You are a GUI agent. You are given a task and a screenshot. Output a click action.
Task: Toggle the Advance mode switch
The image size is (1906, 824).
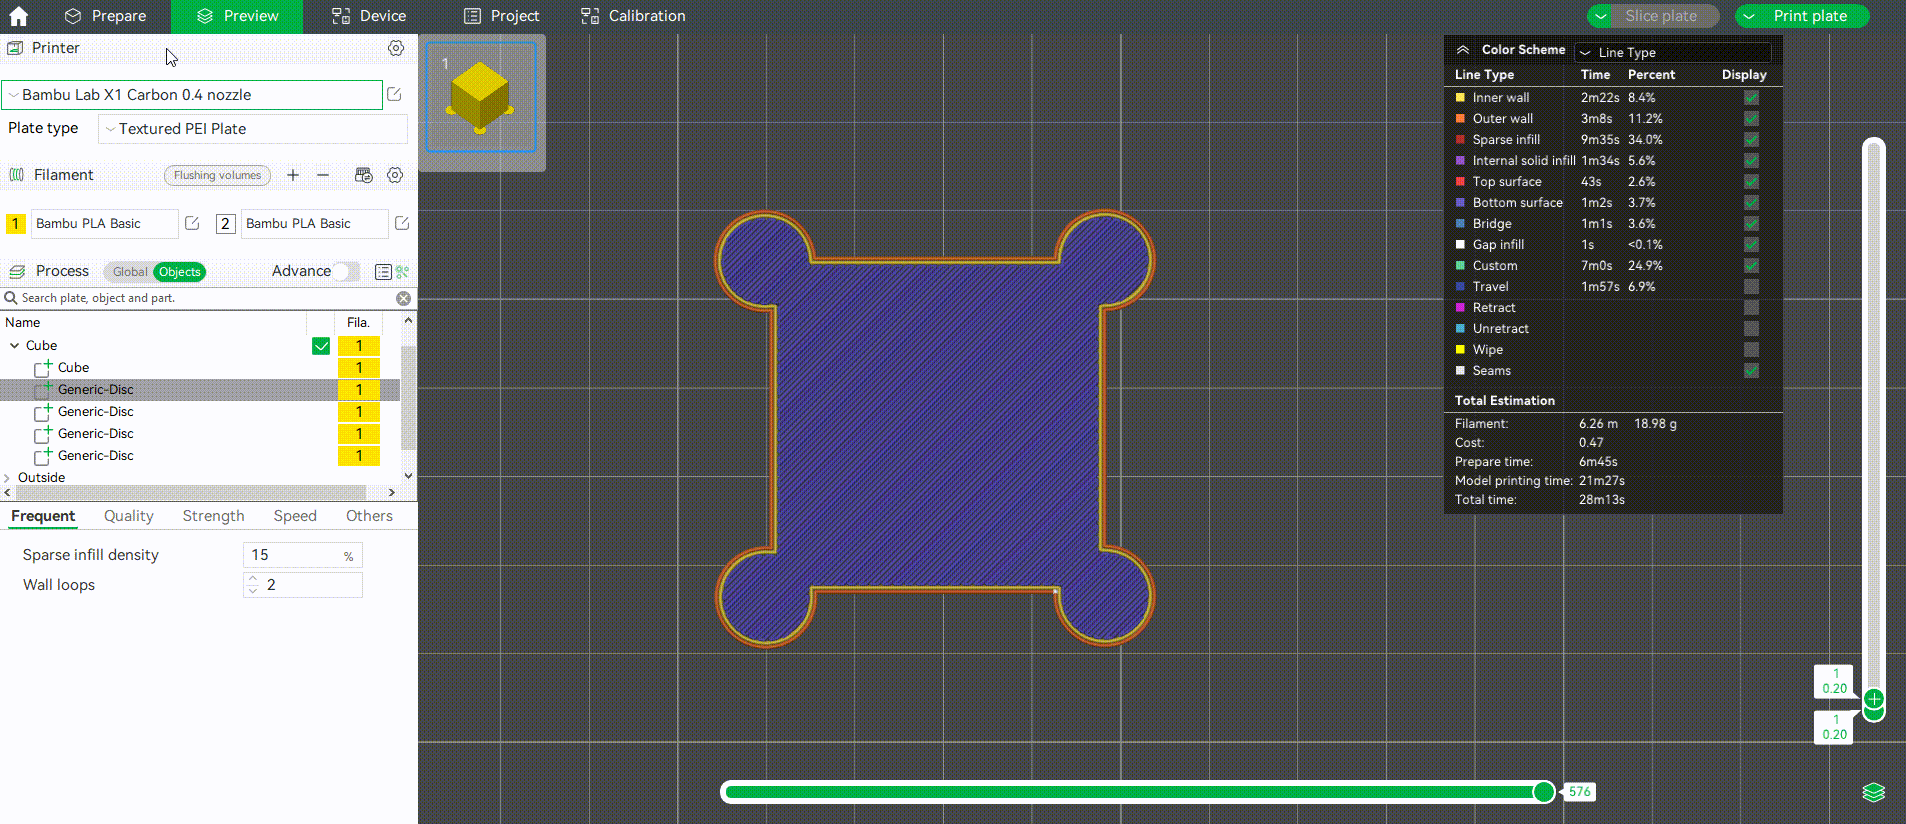(346, 271)
